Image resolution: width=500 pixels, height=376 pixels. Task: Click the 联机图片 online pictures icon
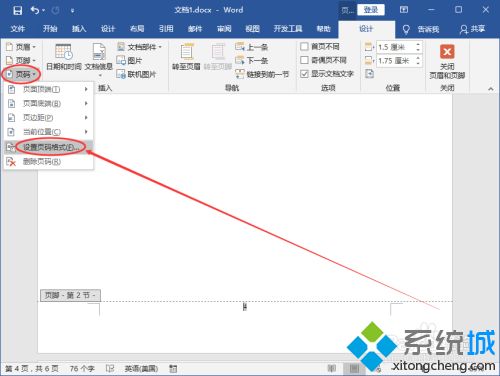pos(121,74)
